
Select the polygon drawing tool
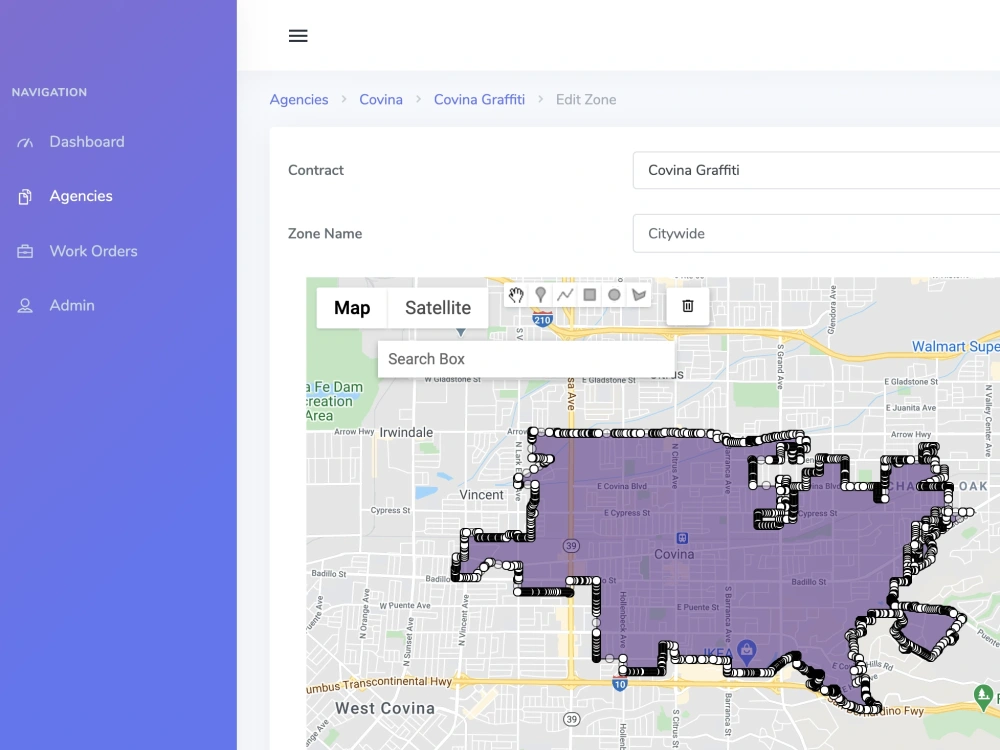point(638,295)
